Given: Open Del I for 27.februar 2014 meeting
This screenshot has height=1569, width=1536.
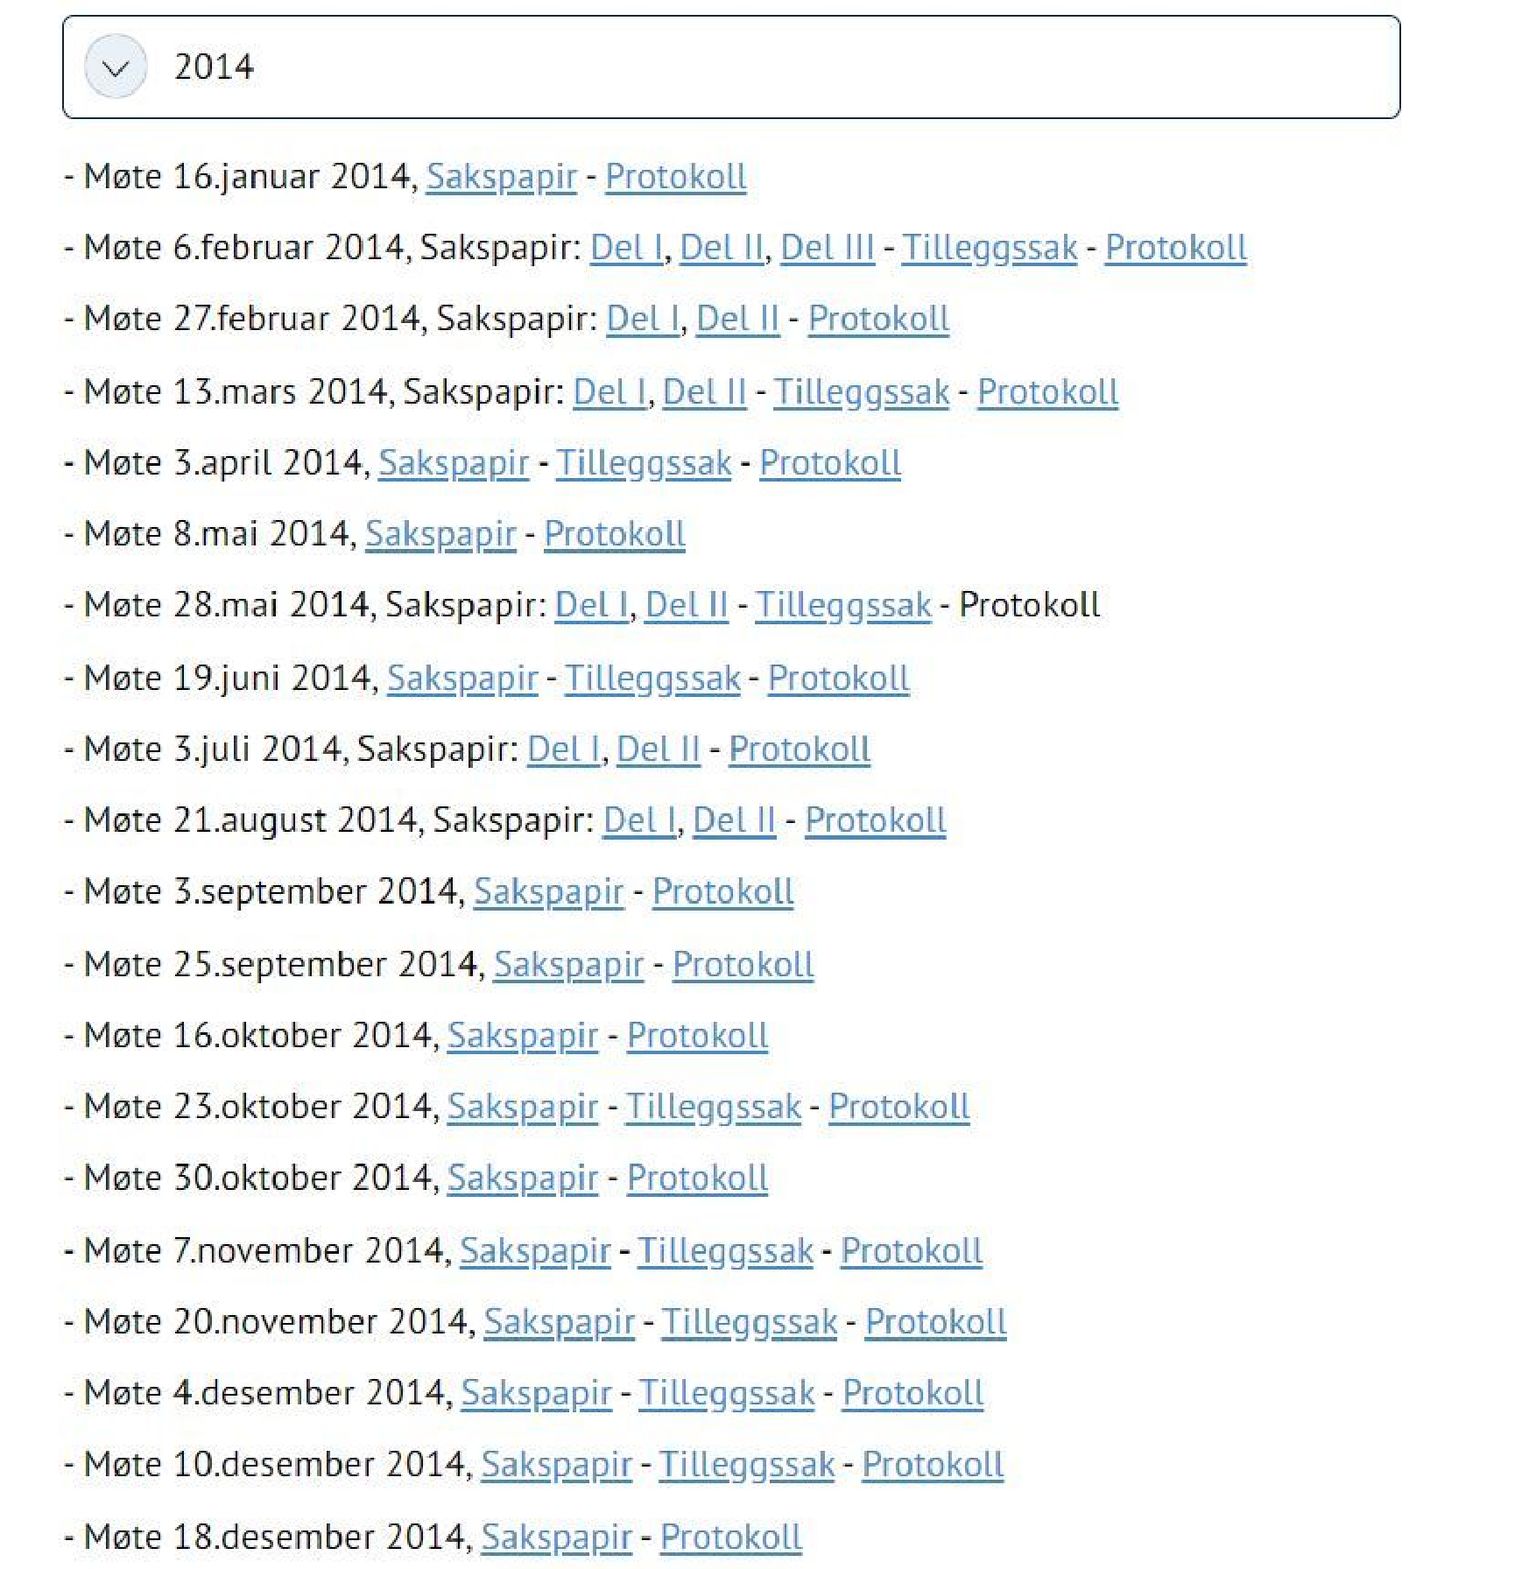Looking at the screenshot, I should point(642,319).
